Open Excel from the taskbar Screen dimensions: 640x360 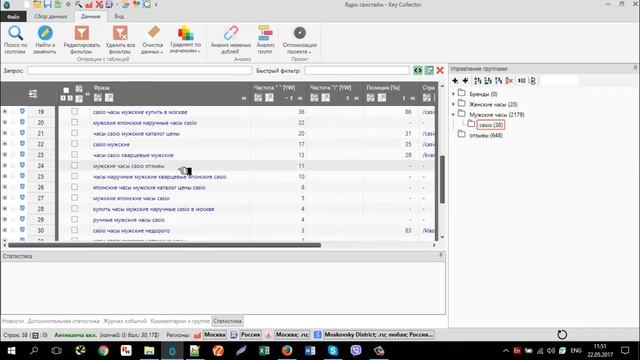(x=264, y=351)
